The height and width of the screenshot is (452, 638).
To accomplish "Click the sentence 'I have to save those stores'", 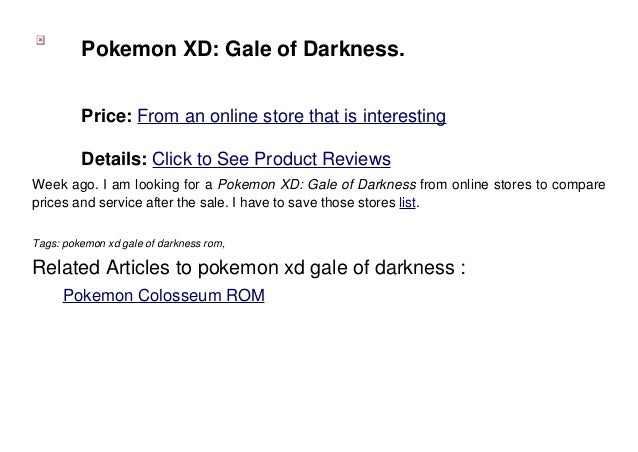I will click(x=314, y=203).
